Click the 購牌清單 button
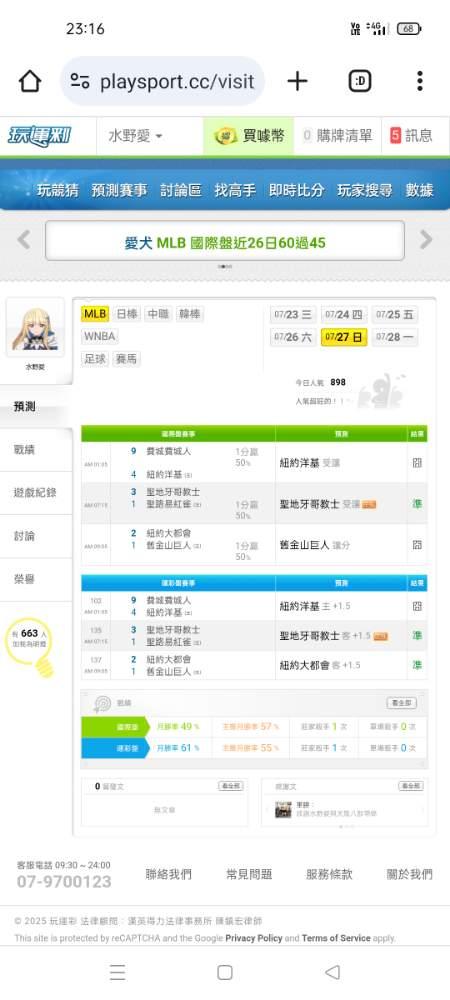This screenshot has width=450, height=1000. (x=337, y=136)
